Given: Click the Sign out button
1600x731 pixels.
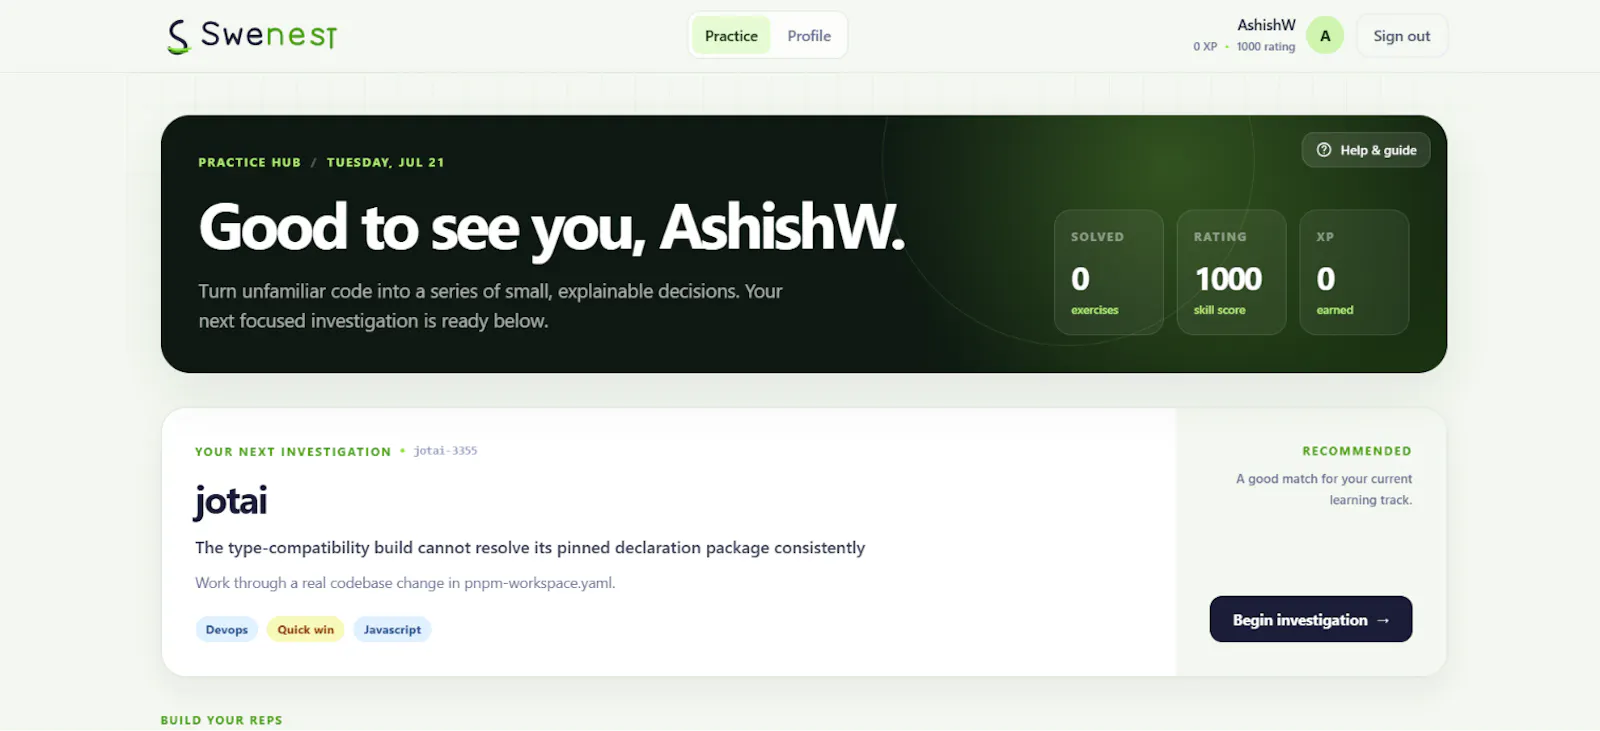Looking at the screenshot, I should (x=1401, y=36).
